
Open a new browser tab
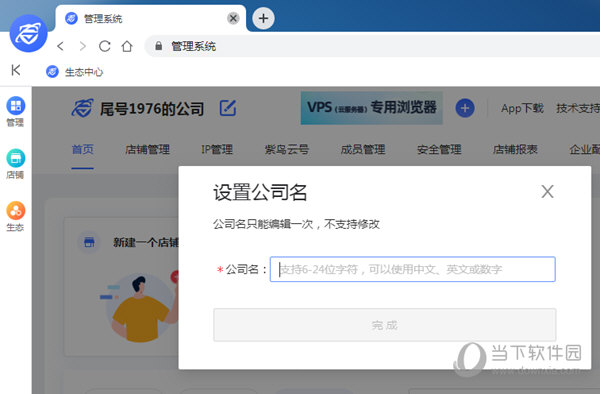[x=263, y=18]
